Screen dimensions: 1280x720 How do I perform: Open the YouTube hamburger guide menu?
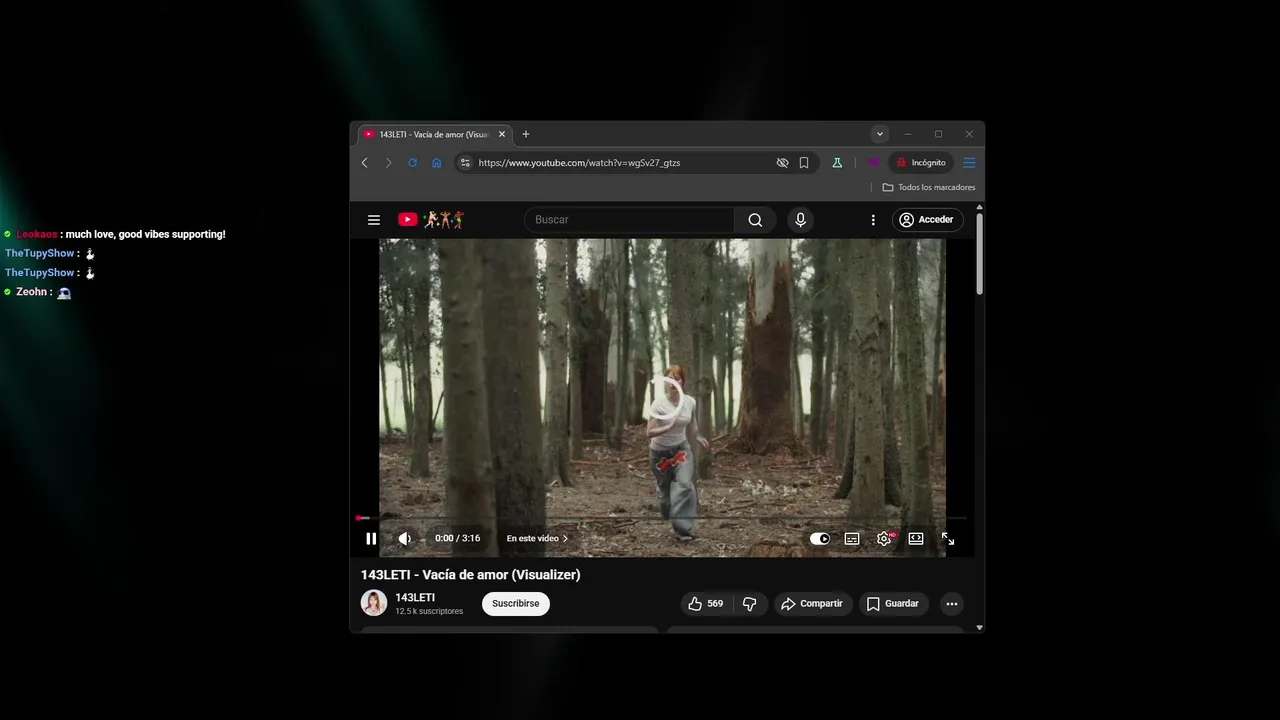(x=374, y=220)
